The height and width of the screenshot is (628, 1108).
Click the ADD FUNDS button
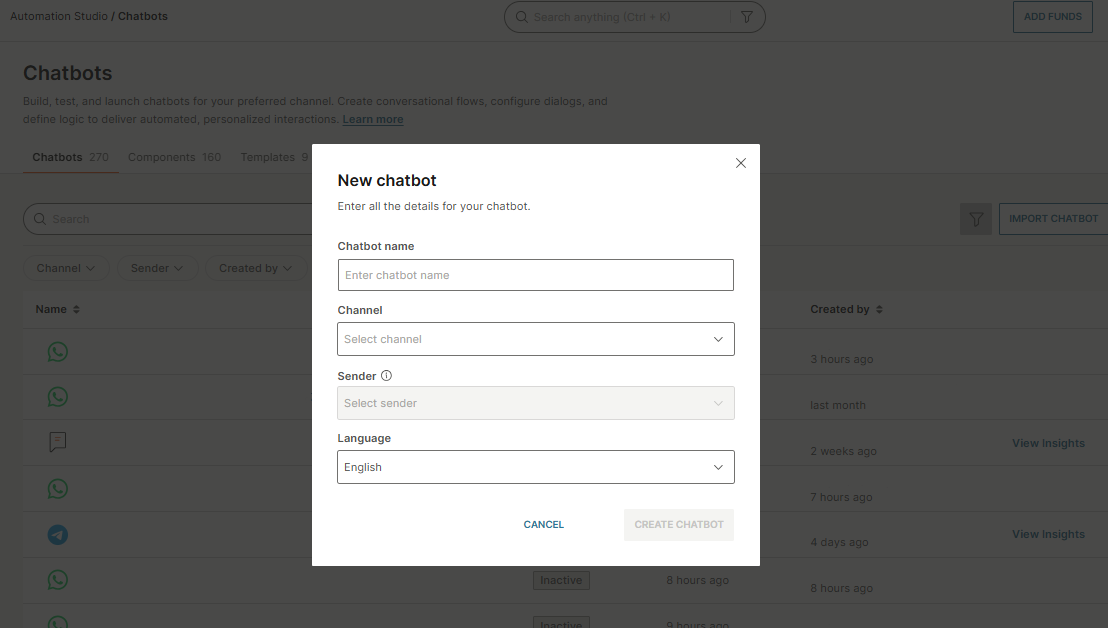(1052, 16)
